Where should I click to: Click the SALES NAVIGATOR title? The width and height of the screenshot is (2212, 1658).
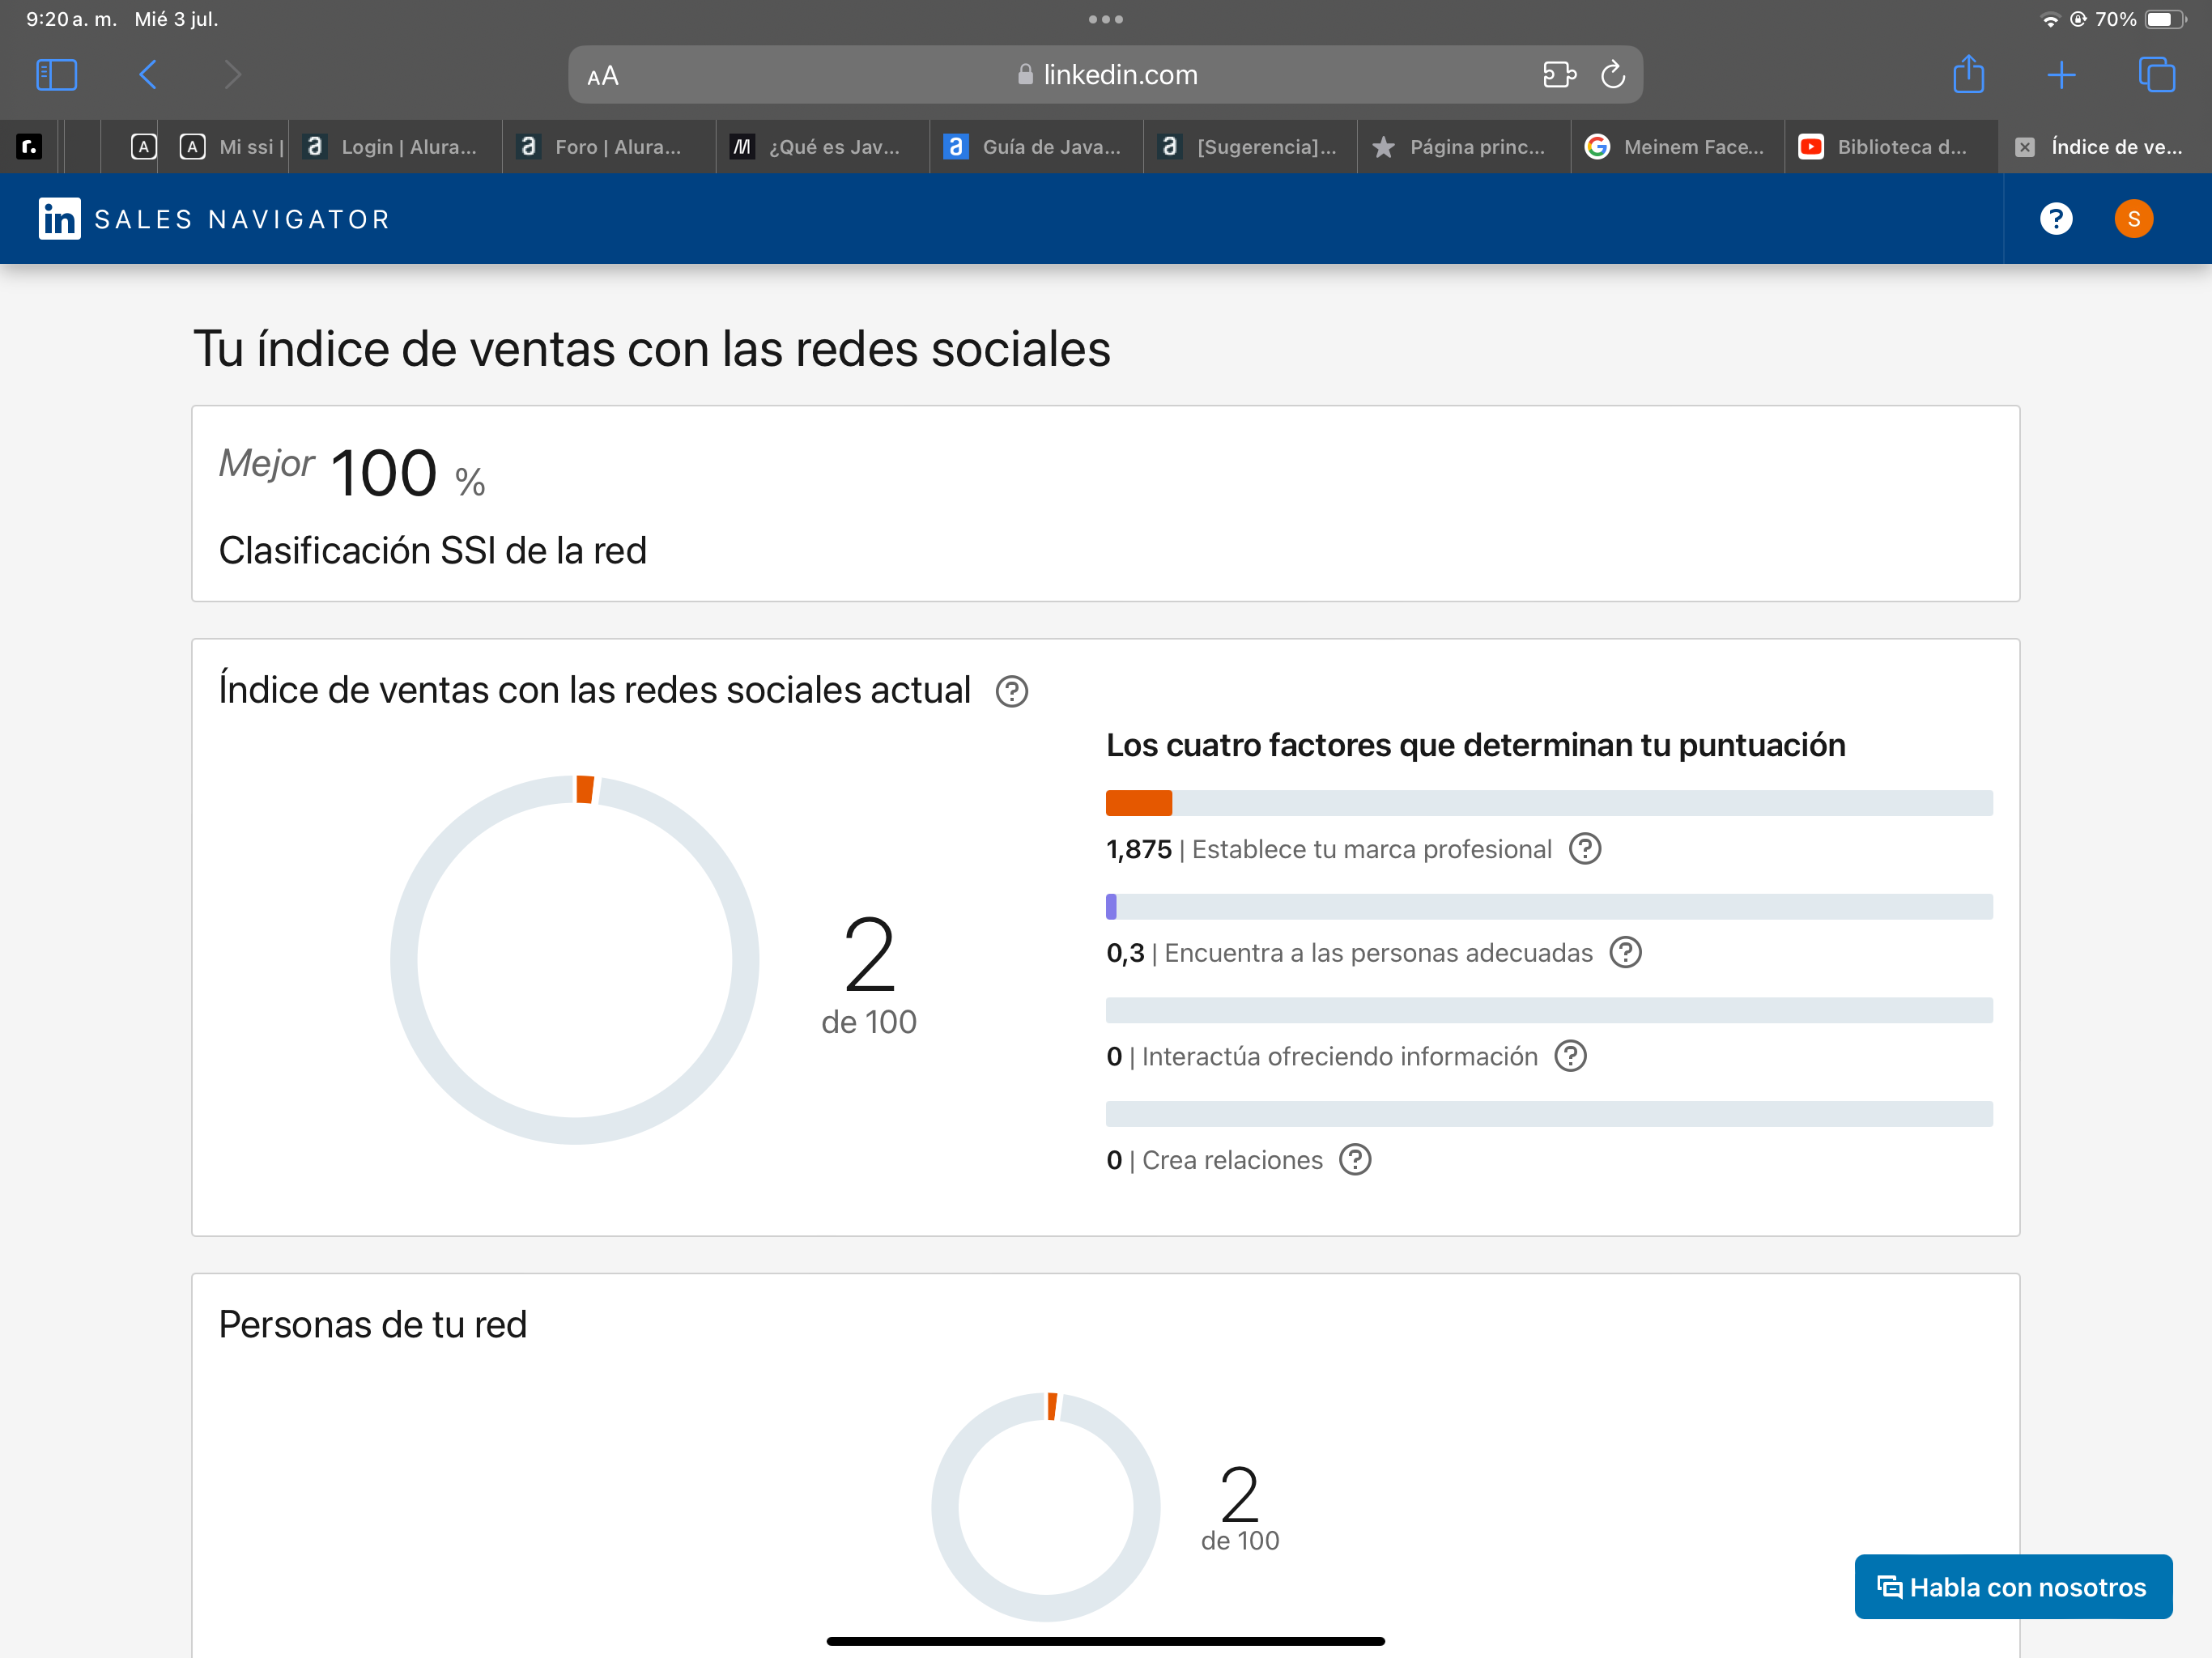[242, 219]
